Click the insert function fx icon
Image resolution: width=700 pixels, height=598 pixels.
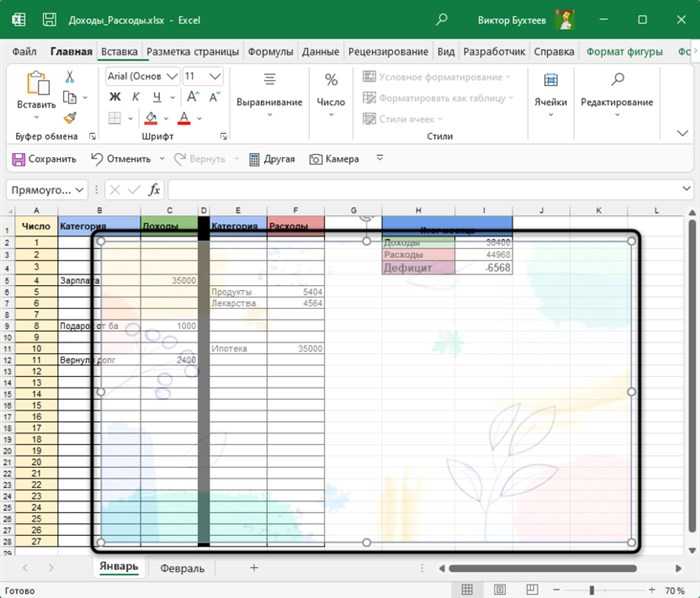(x=154, y=190)
